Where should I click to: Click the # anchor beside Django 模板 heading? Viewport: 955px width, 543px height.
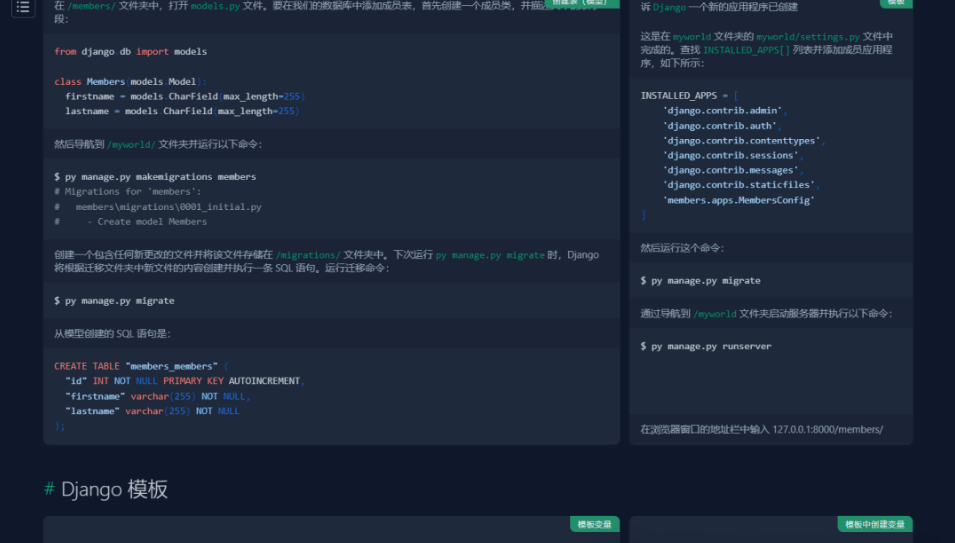pos(49,489)
